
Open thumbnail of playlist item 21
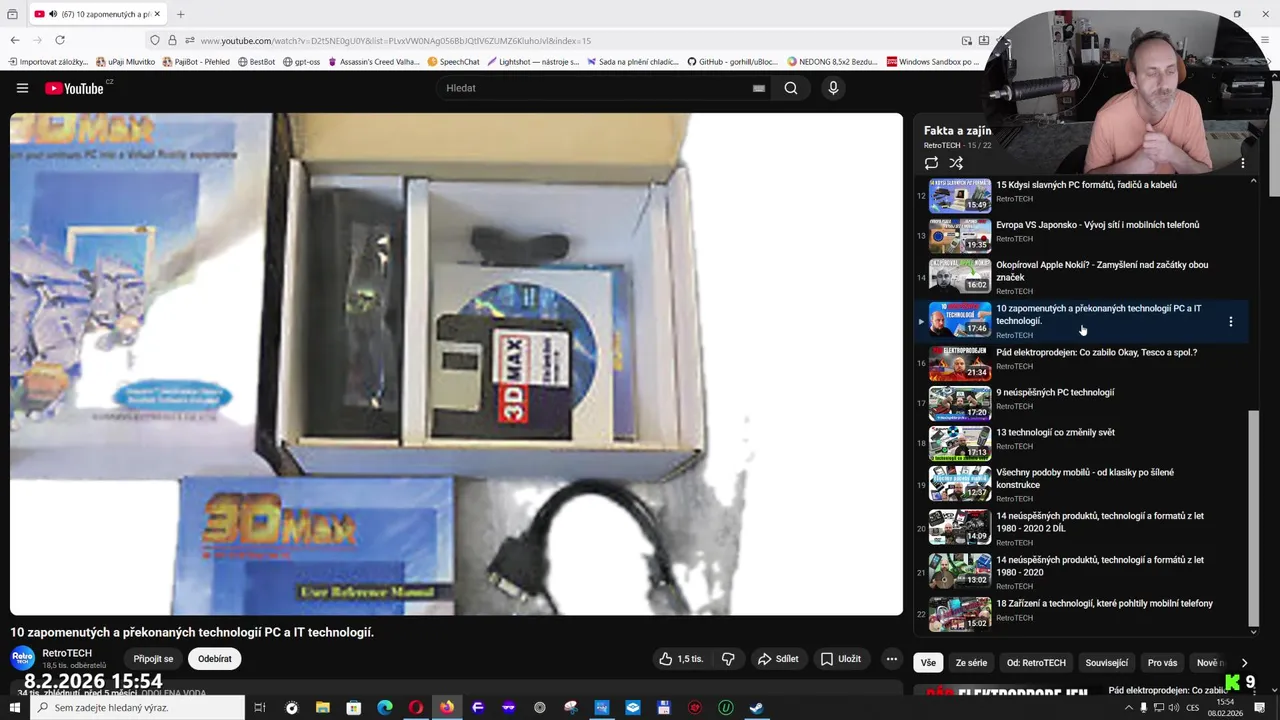pos(960,570)
